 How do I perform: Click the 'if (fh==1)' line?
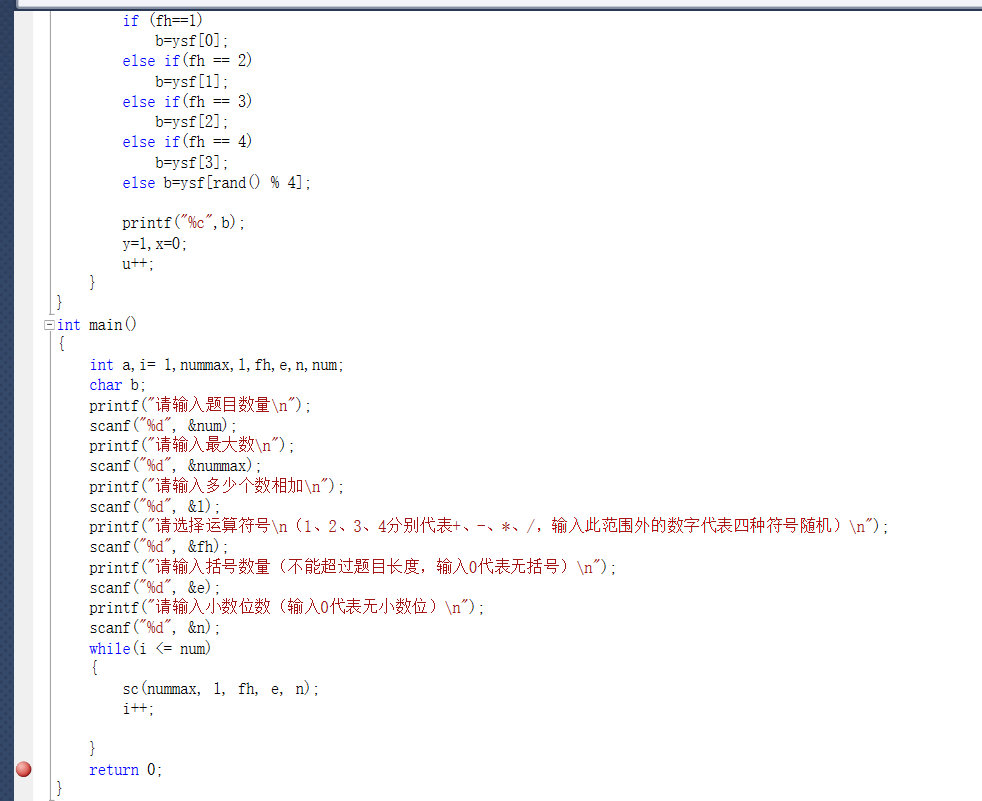163,21
